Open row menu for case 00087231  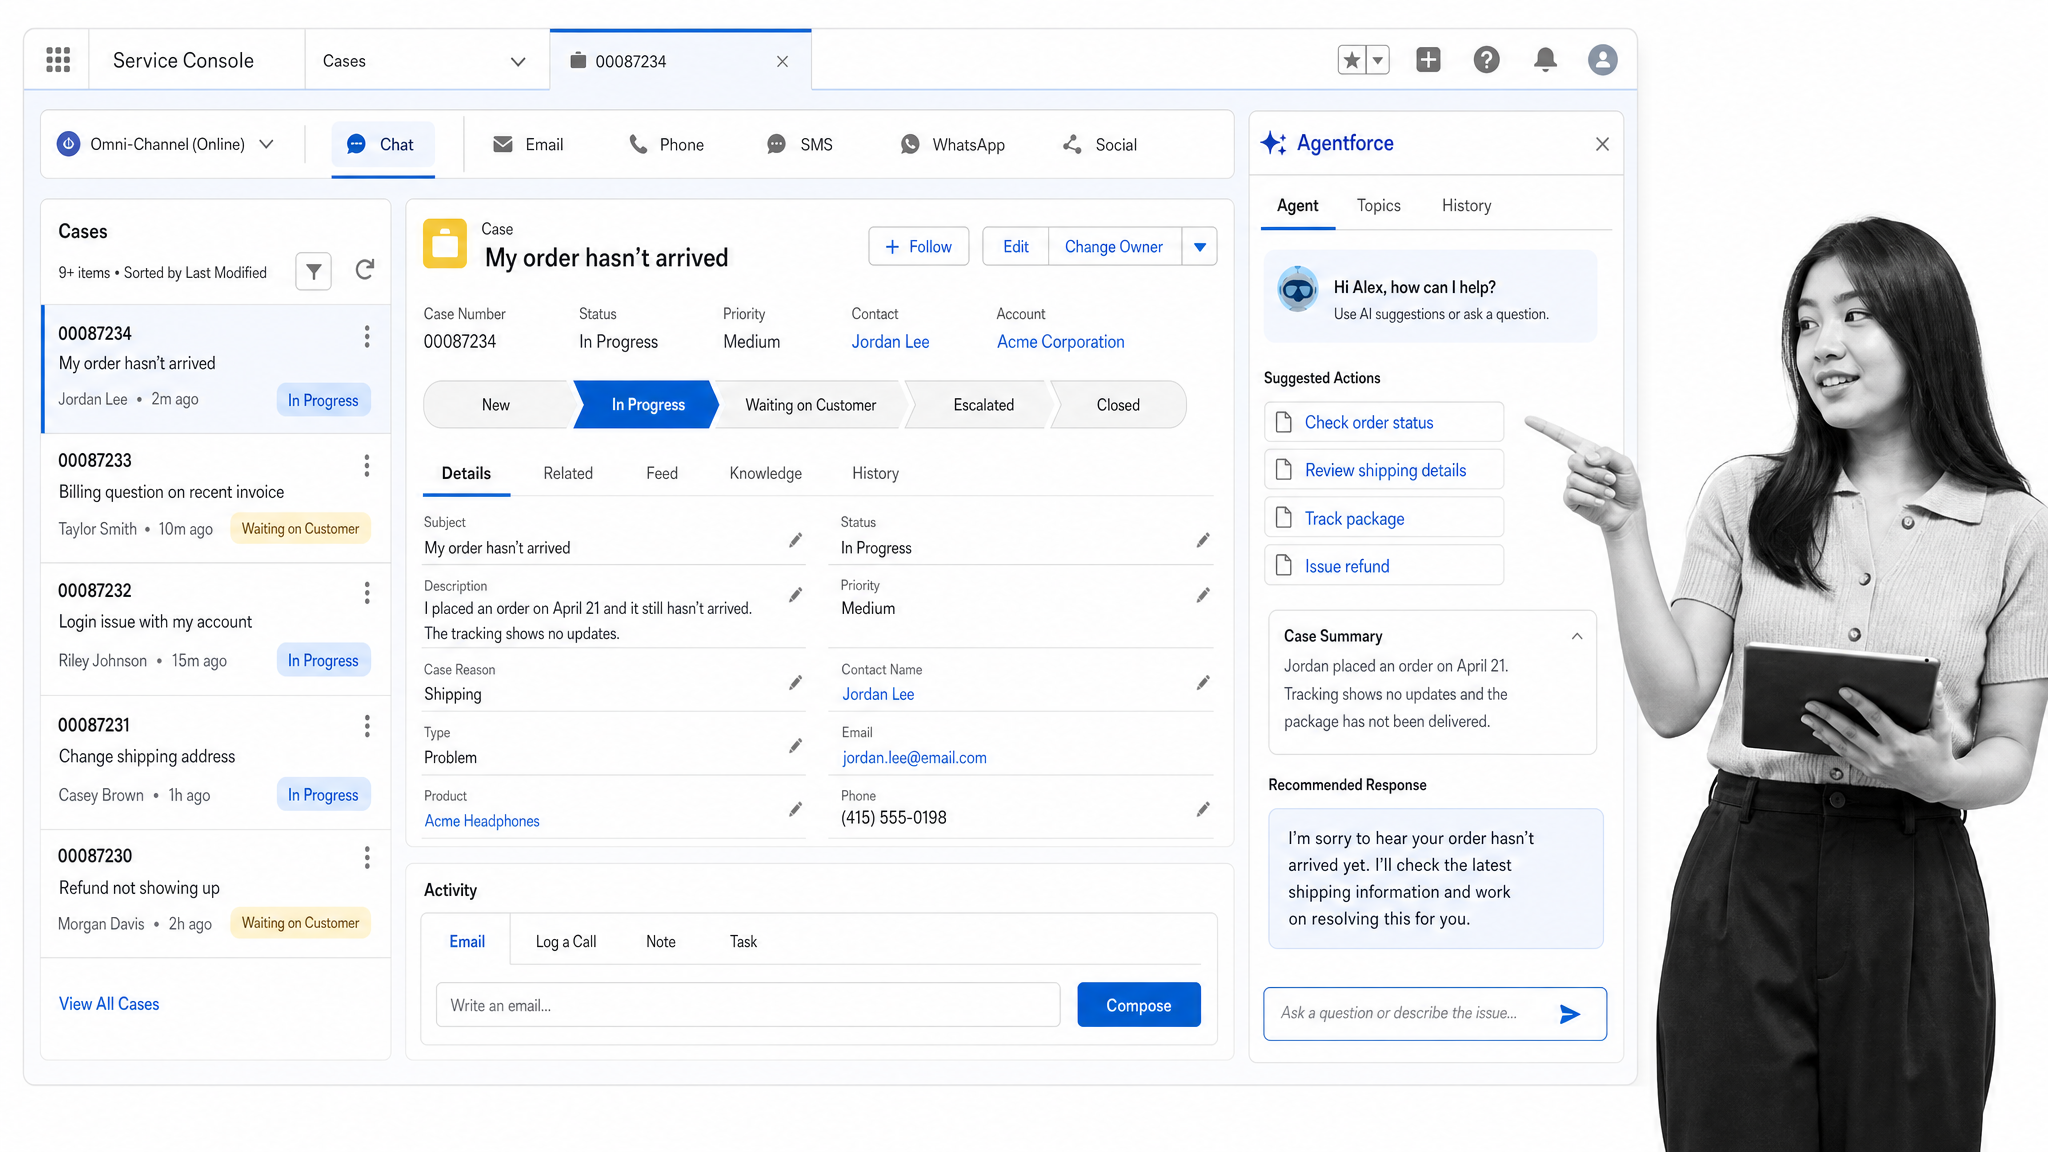click(x=367, y=726)
